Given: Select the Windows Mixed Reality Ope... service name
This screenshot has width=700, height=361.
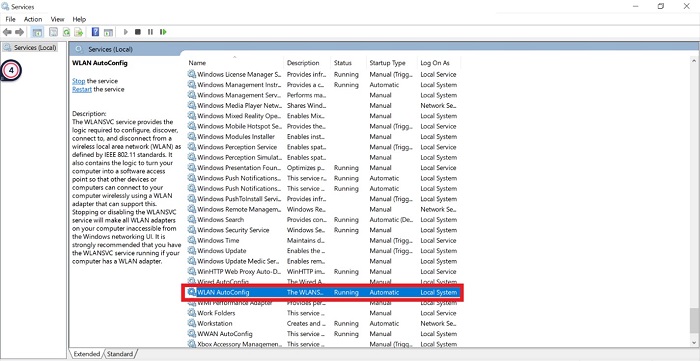Looking at the screenshot, I should 239,116.
